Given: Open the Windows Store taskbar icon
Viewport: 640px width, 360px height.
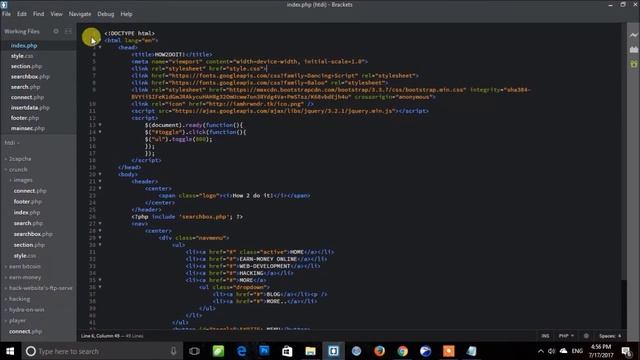Looking at the screenshot, I should (x=287, y=351).
